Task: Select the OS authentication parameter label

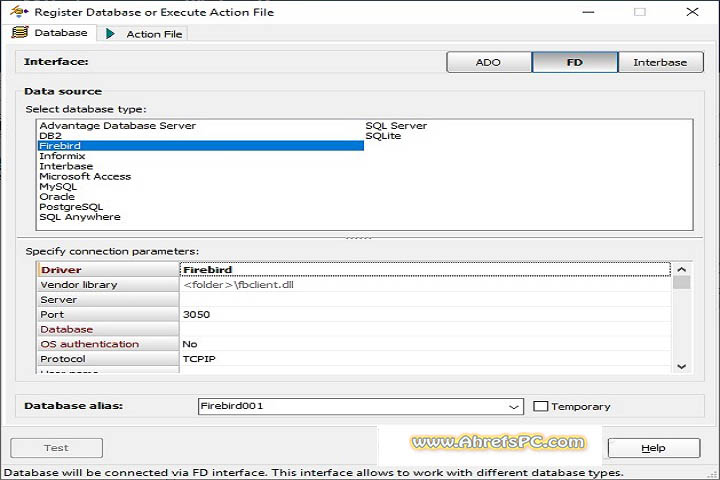Action: (x=108, y=344)
